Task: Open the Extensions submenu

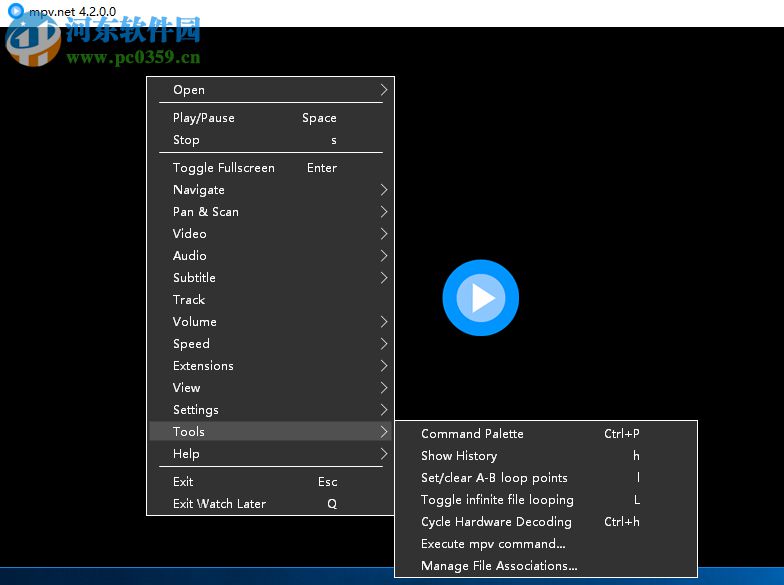Action: tap(270, 366)
